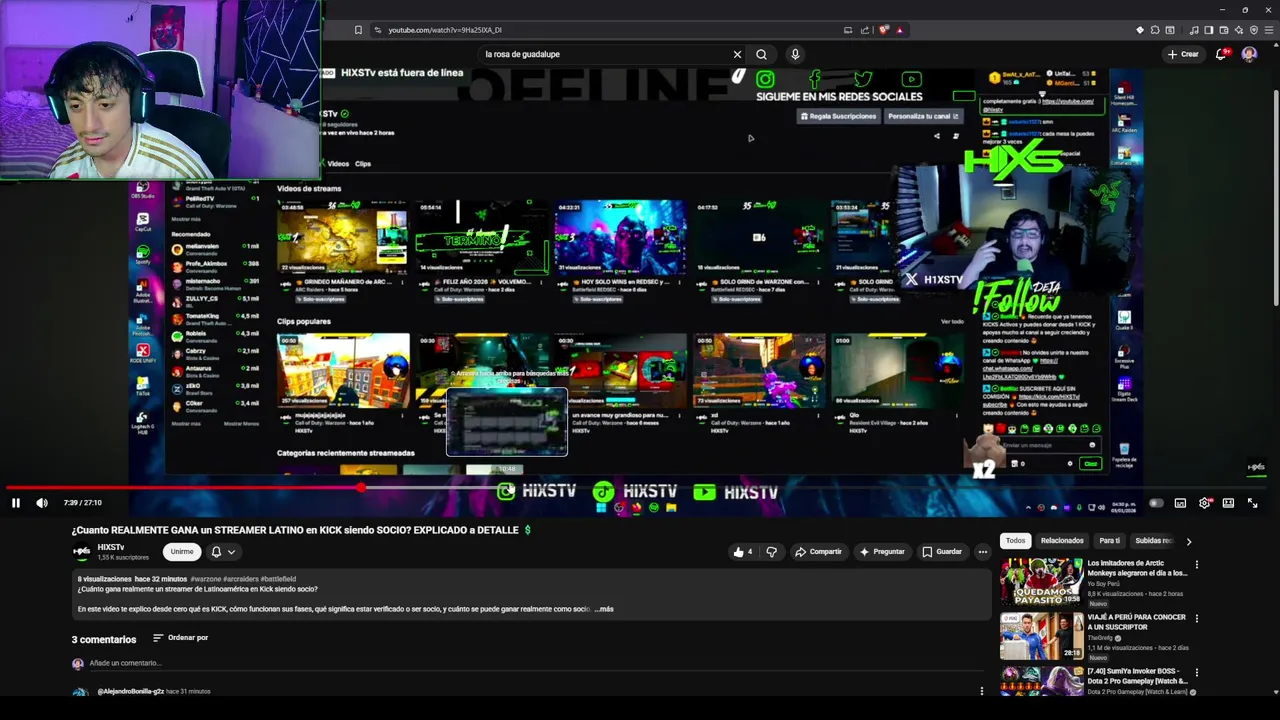Click the #arcraiders hashtag
This screenshot has height=720, width=1280.
click(241, 579)
